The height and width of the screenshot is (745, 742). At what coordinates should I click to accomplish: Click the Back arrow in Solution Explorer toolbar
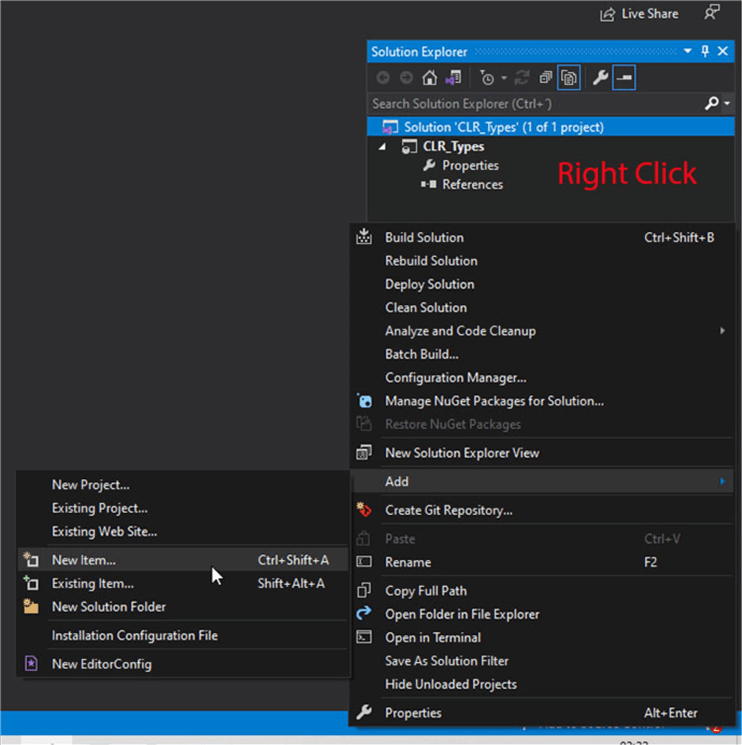pyautogui.click(x=383, y=78)
